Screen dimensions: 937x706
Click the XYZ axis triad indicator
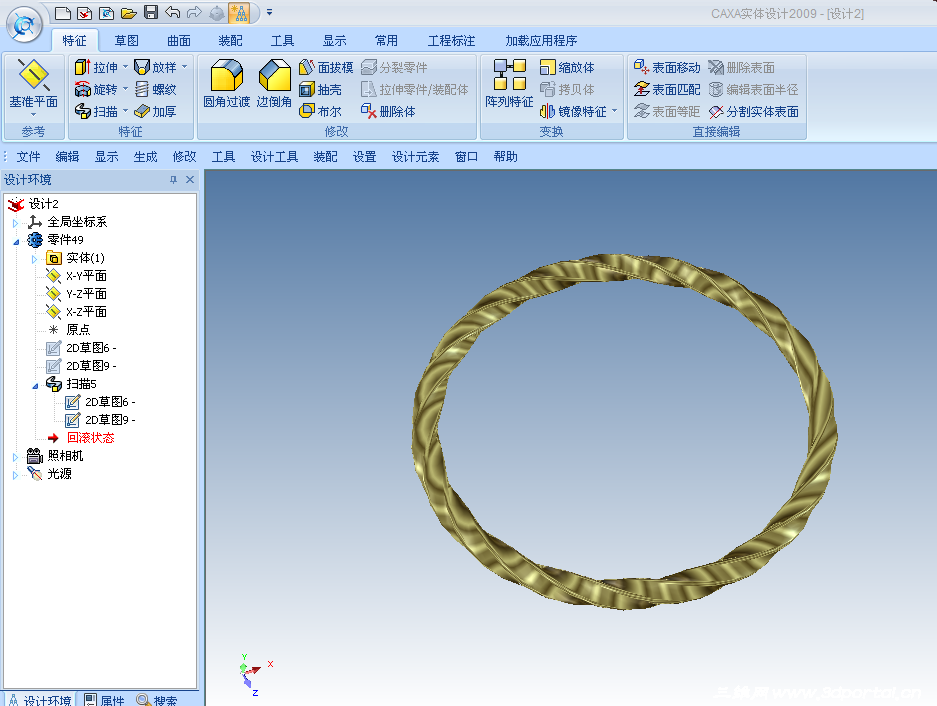click(256, 674)
